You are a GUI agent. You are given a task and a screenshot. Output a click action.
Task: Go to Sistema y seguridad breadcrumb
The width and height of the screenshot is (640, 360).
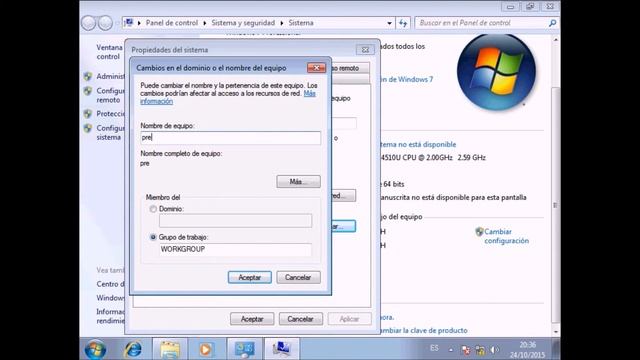tap(243, 23)
